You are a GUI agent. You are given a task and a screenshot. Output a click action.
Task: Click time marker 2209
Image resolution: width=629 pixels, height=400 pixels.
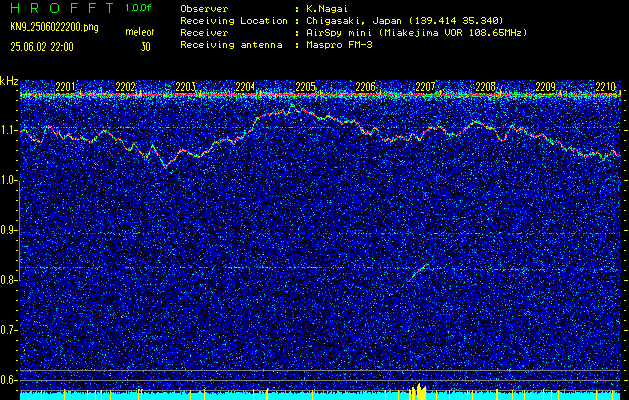[x=546, y=87]
